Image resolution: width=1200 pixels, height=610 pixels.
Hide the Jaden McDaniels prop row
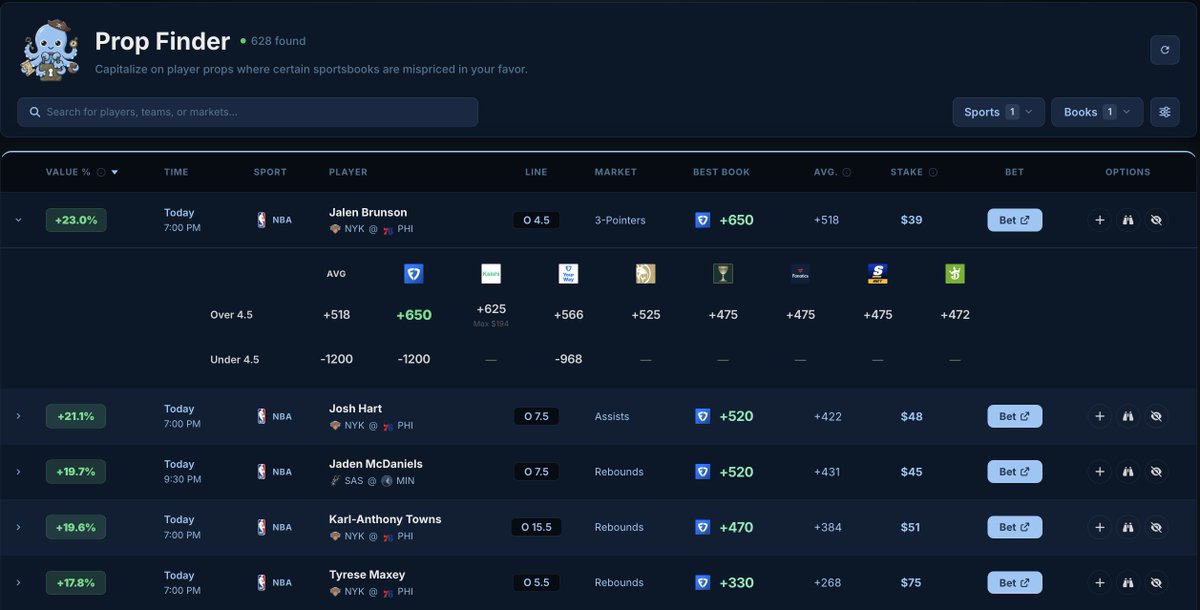pyautogui.click(x=1156, y=472)
